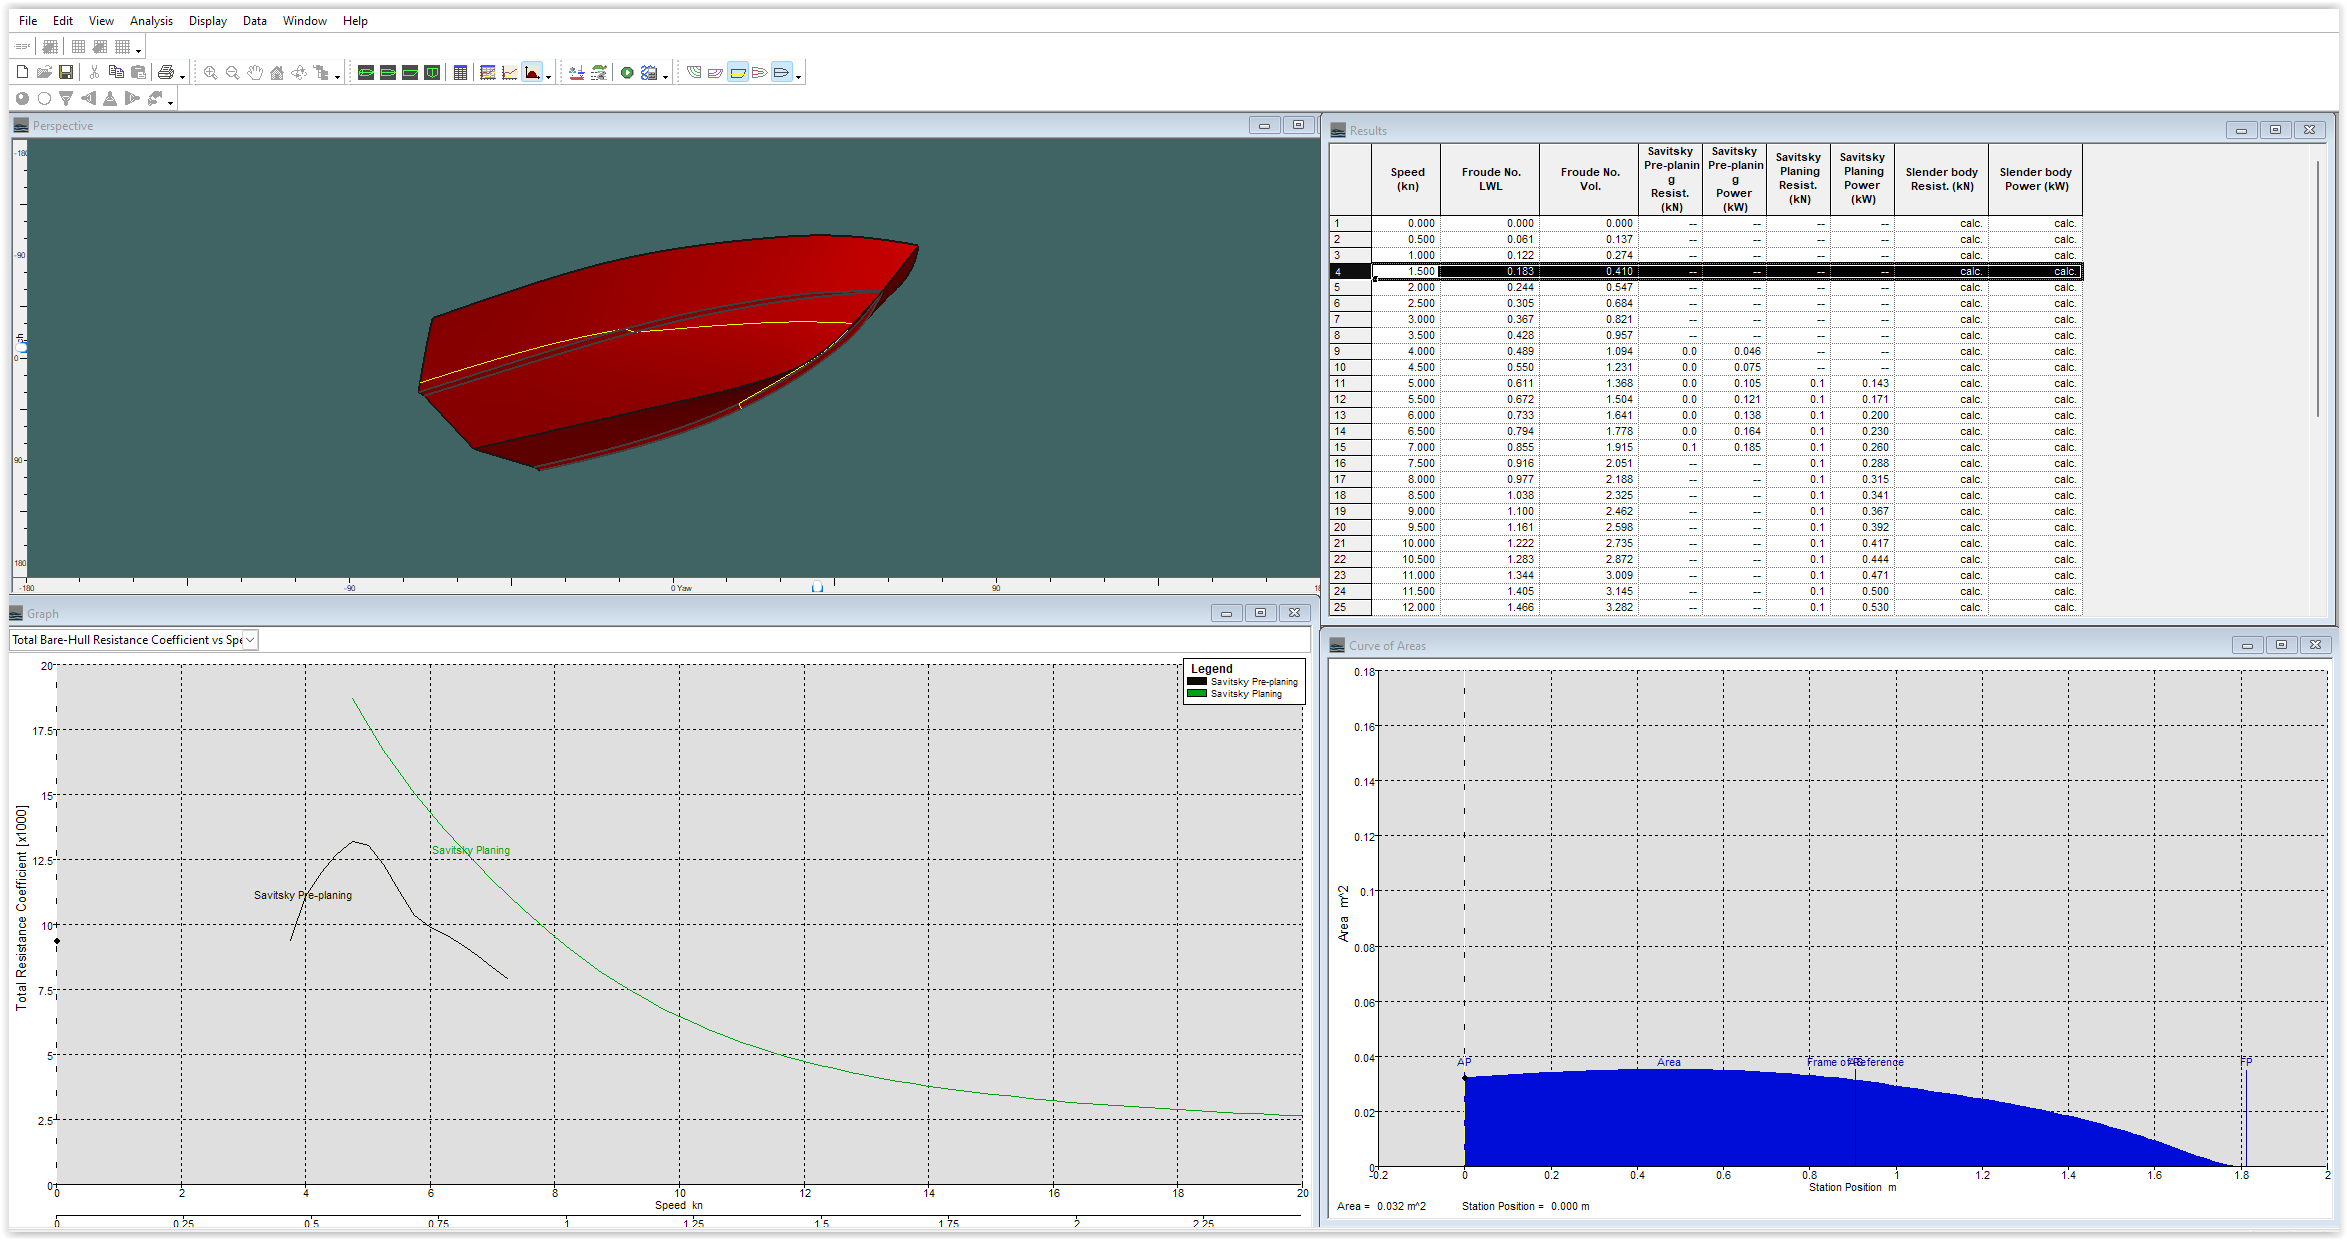Toggle Buttocks display icon in pink
The width and height of the screenshot is (2347, 1240).
(x=716, y=72)
